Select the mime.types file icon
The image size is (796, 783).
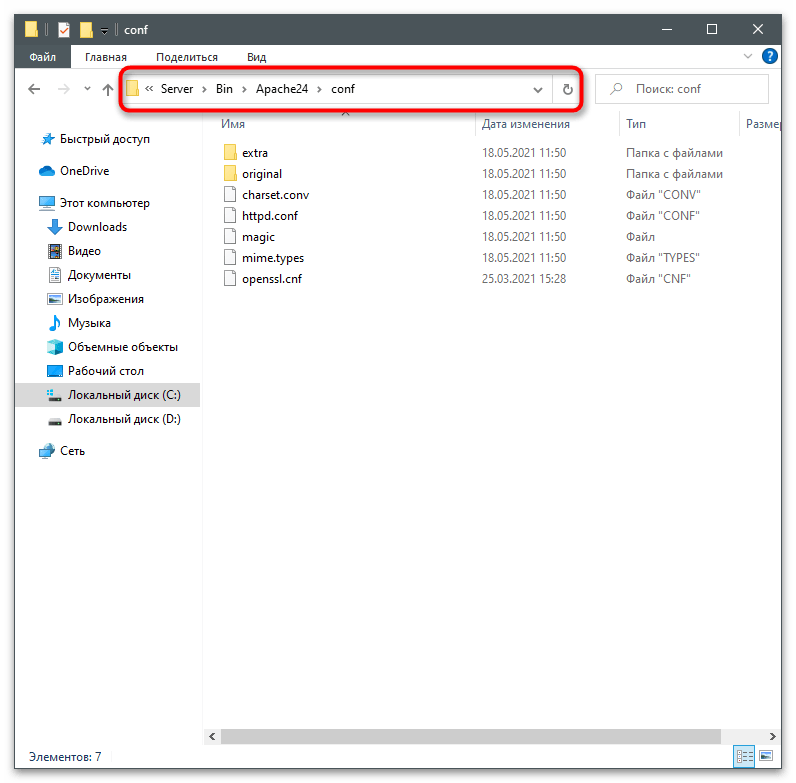[x=230, y=257]
